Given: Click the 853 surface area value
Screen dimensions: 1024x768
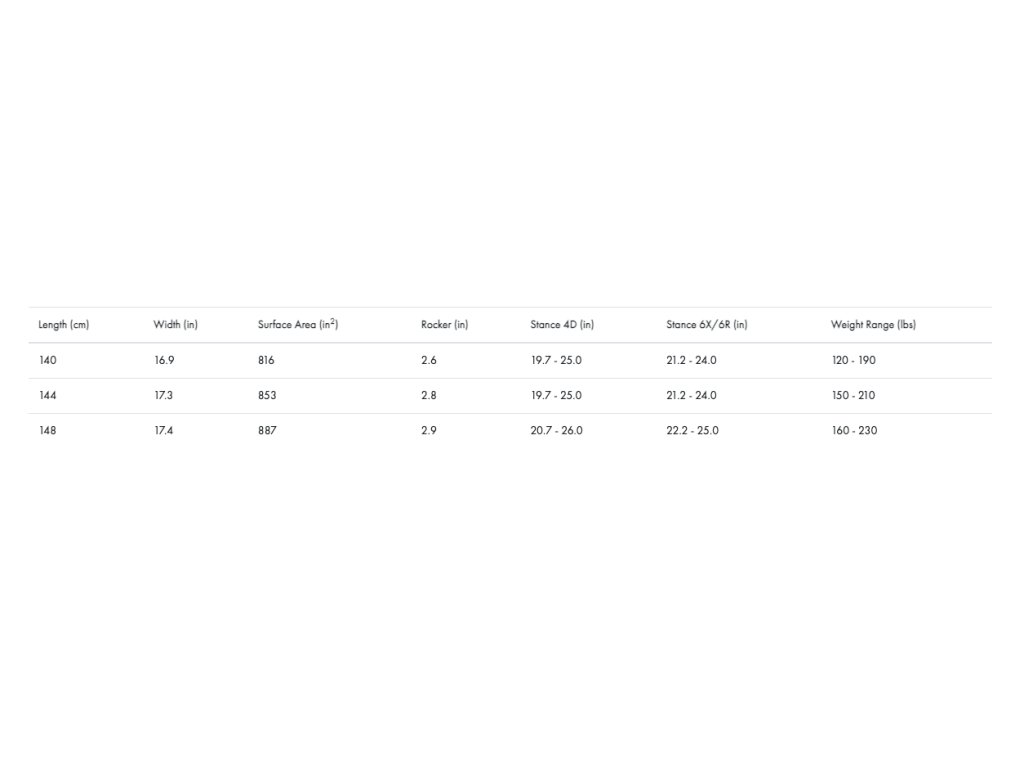Looking at the screenshot, I should point(267,395).
